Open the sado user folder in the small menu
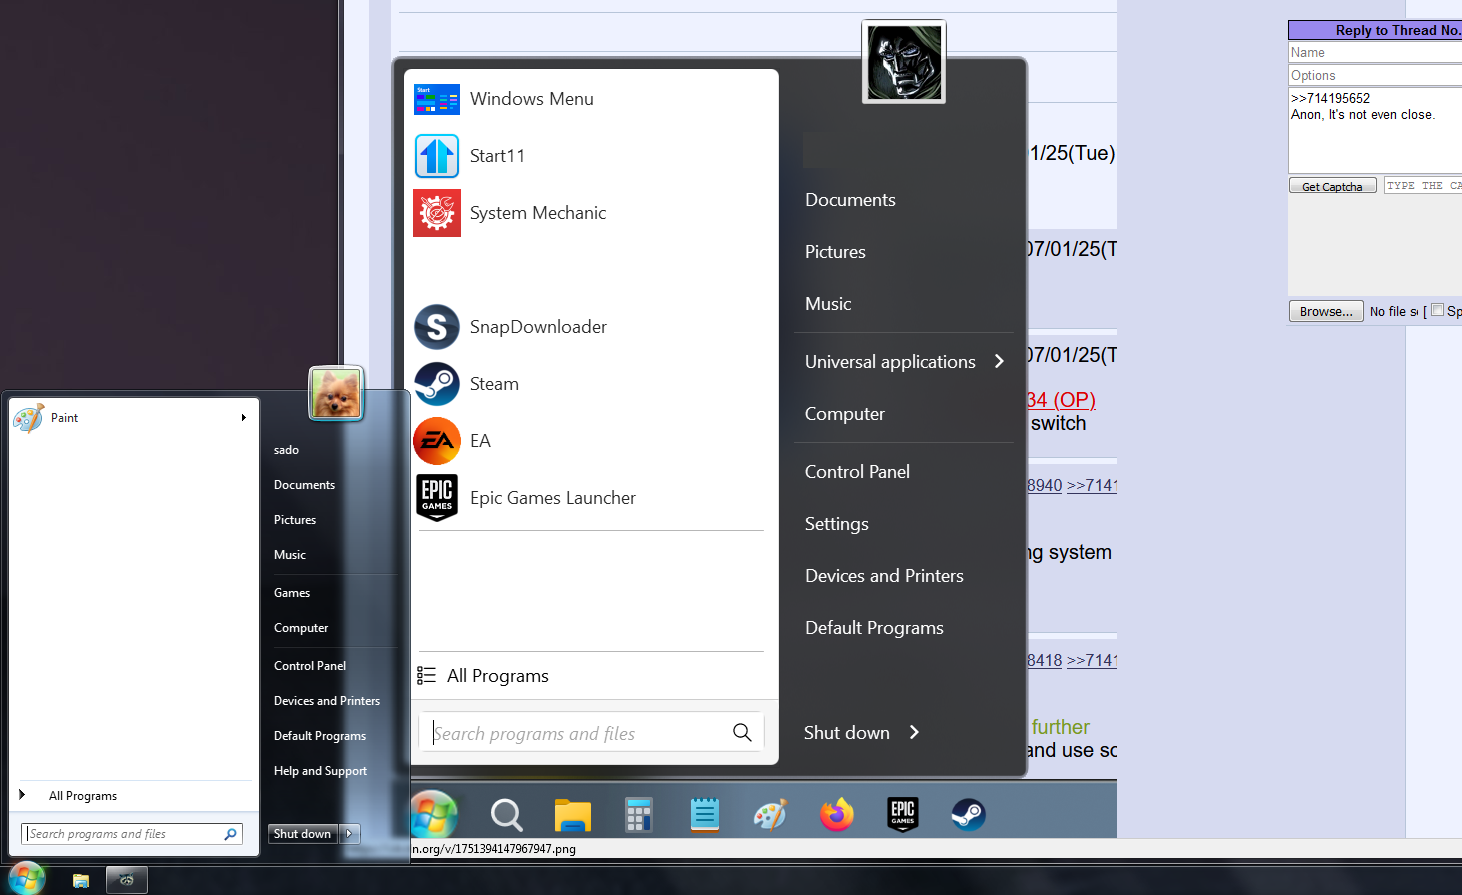This screenshot has width=1462, height=895. (286, 450)
